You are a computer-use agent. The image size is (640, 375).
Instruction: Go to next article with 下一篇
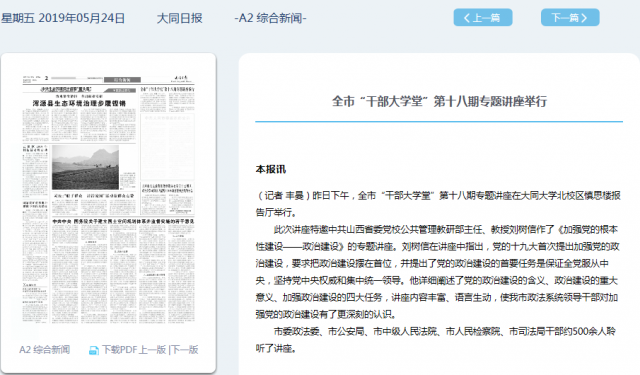(x=570, y=18)
